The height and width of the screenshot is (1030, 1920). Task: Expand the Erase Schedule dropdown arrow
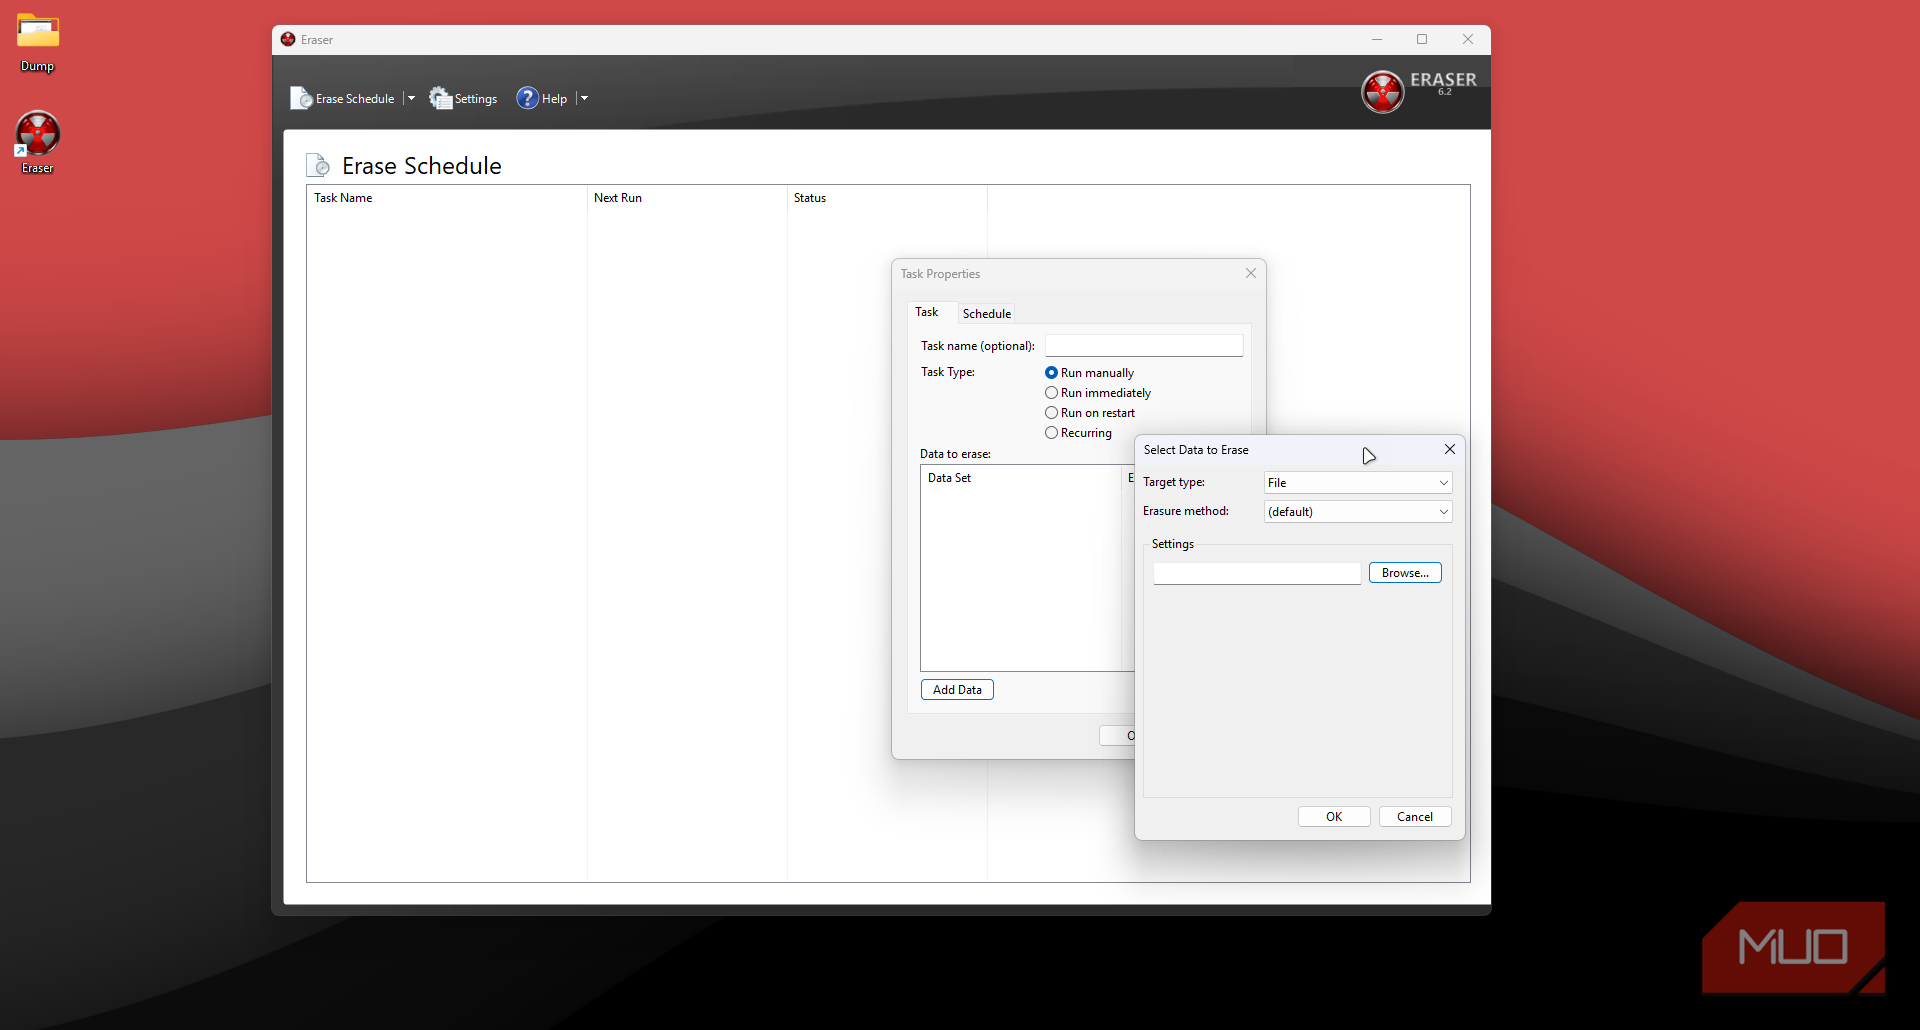[411, 98]
